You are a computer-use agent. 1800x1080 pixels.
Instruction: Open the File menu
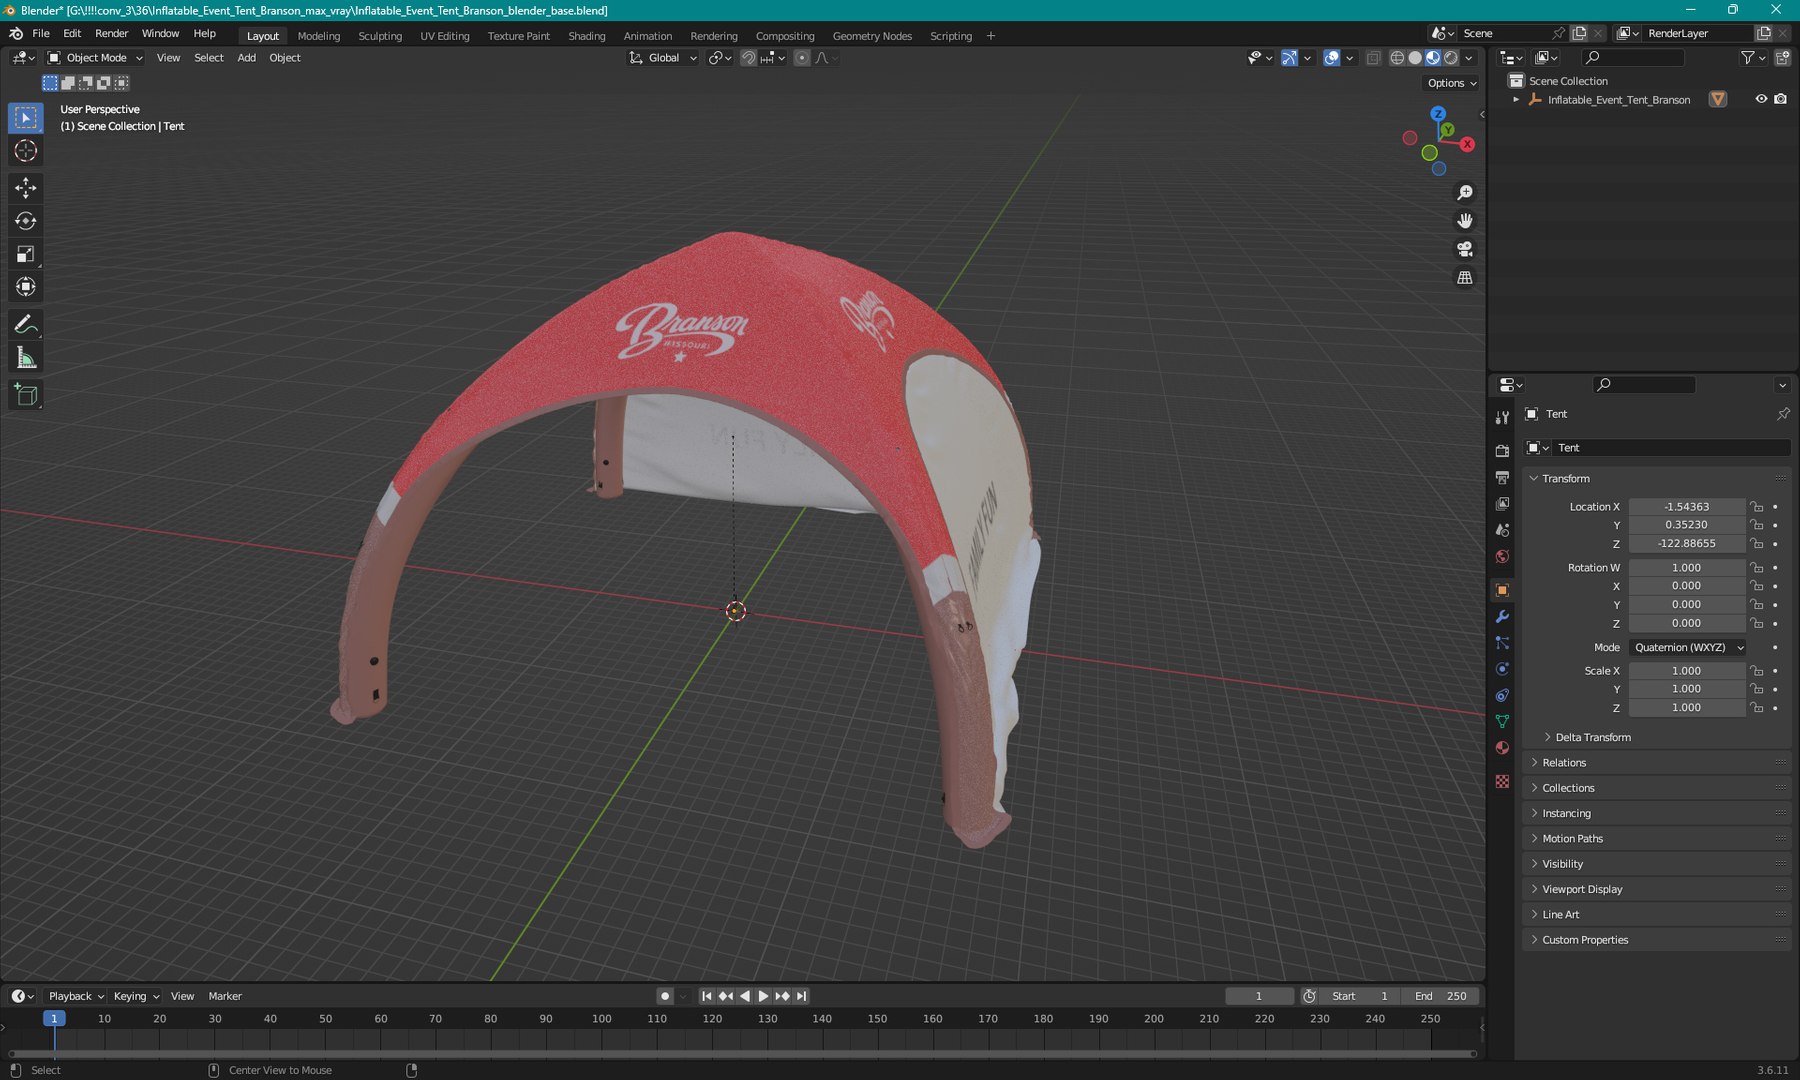click(x=41, y=34)
